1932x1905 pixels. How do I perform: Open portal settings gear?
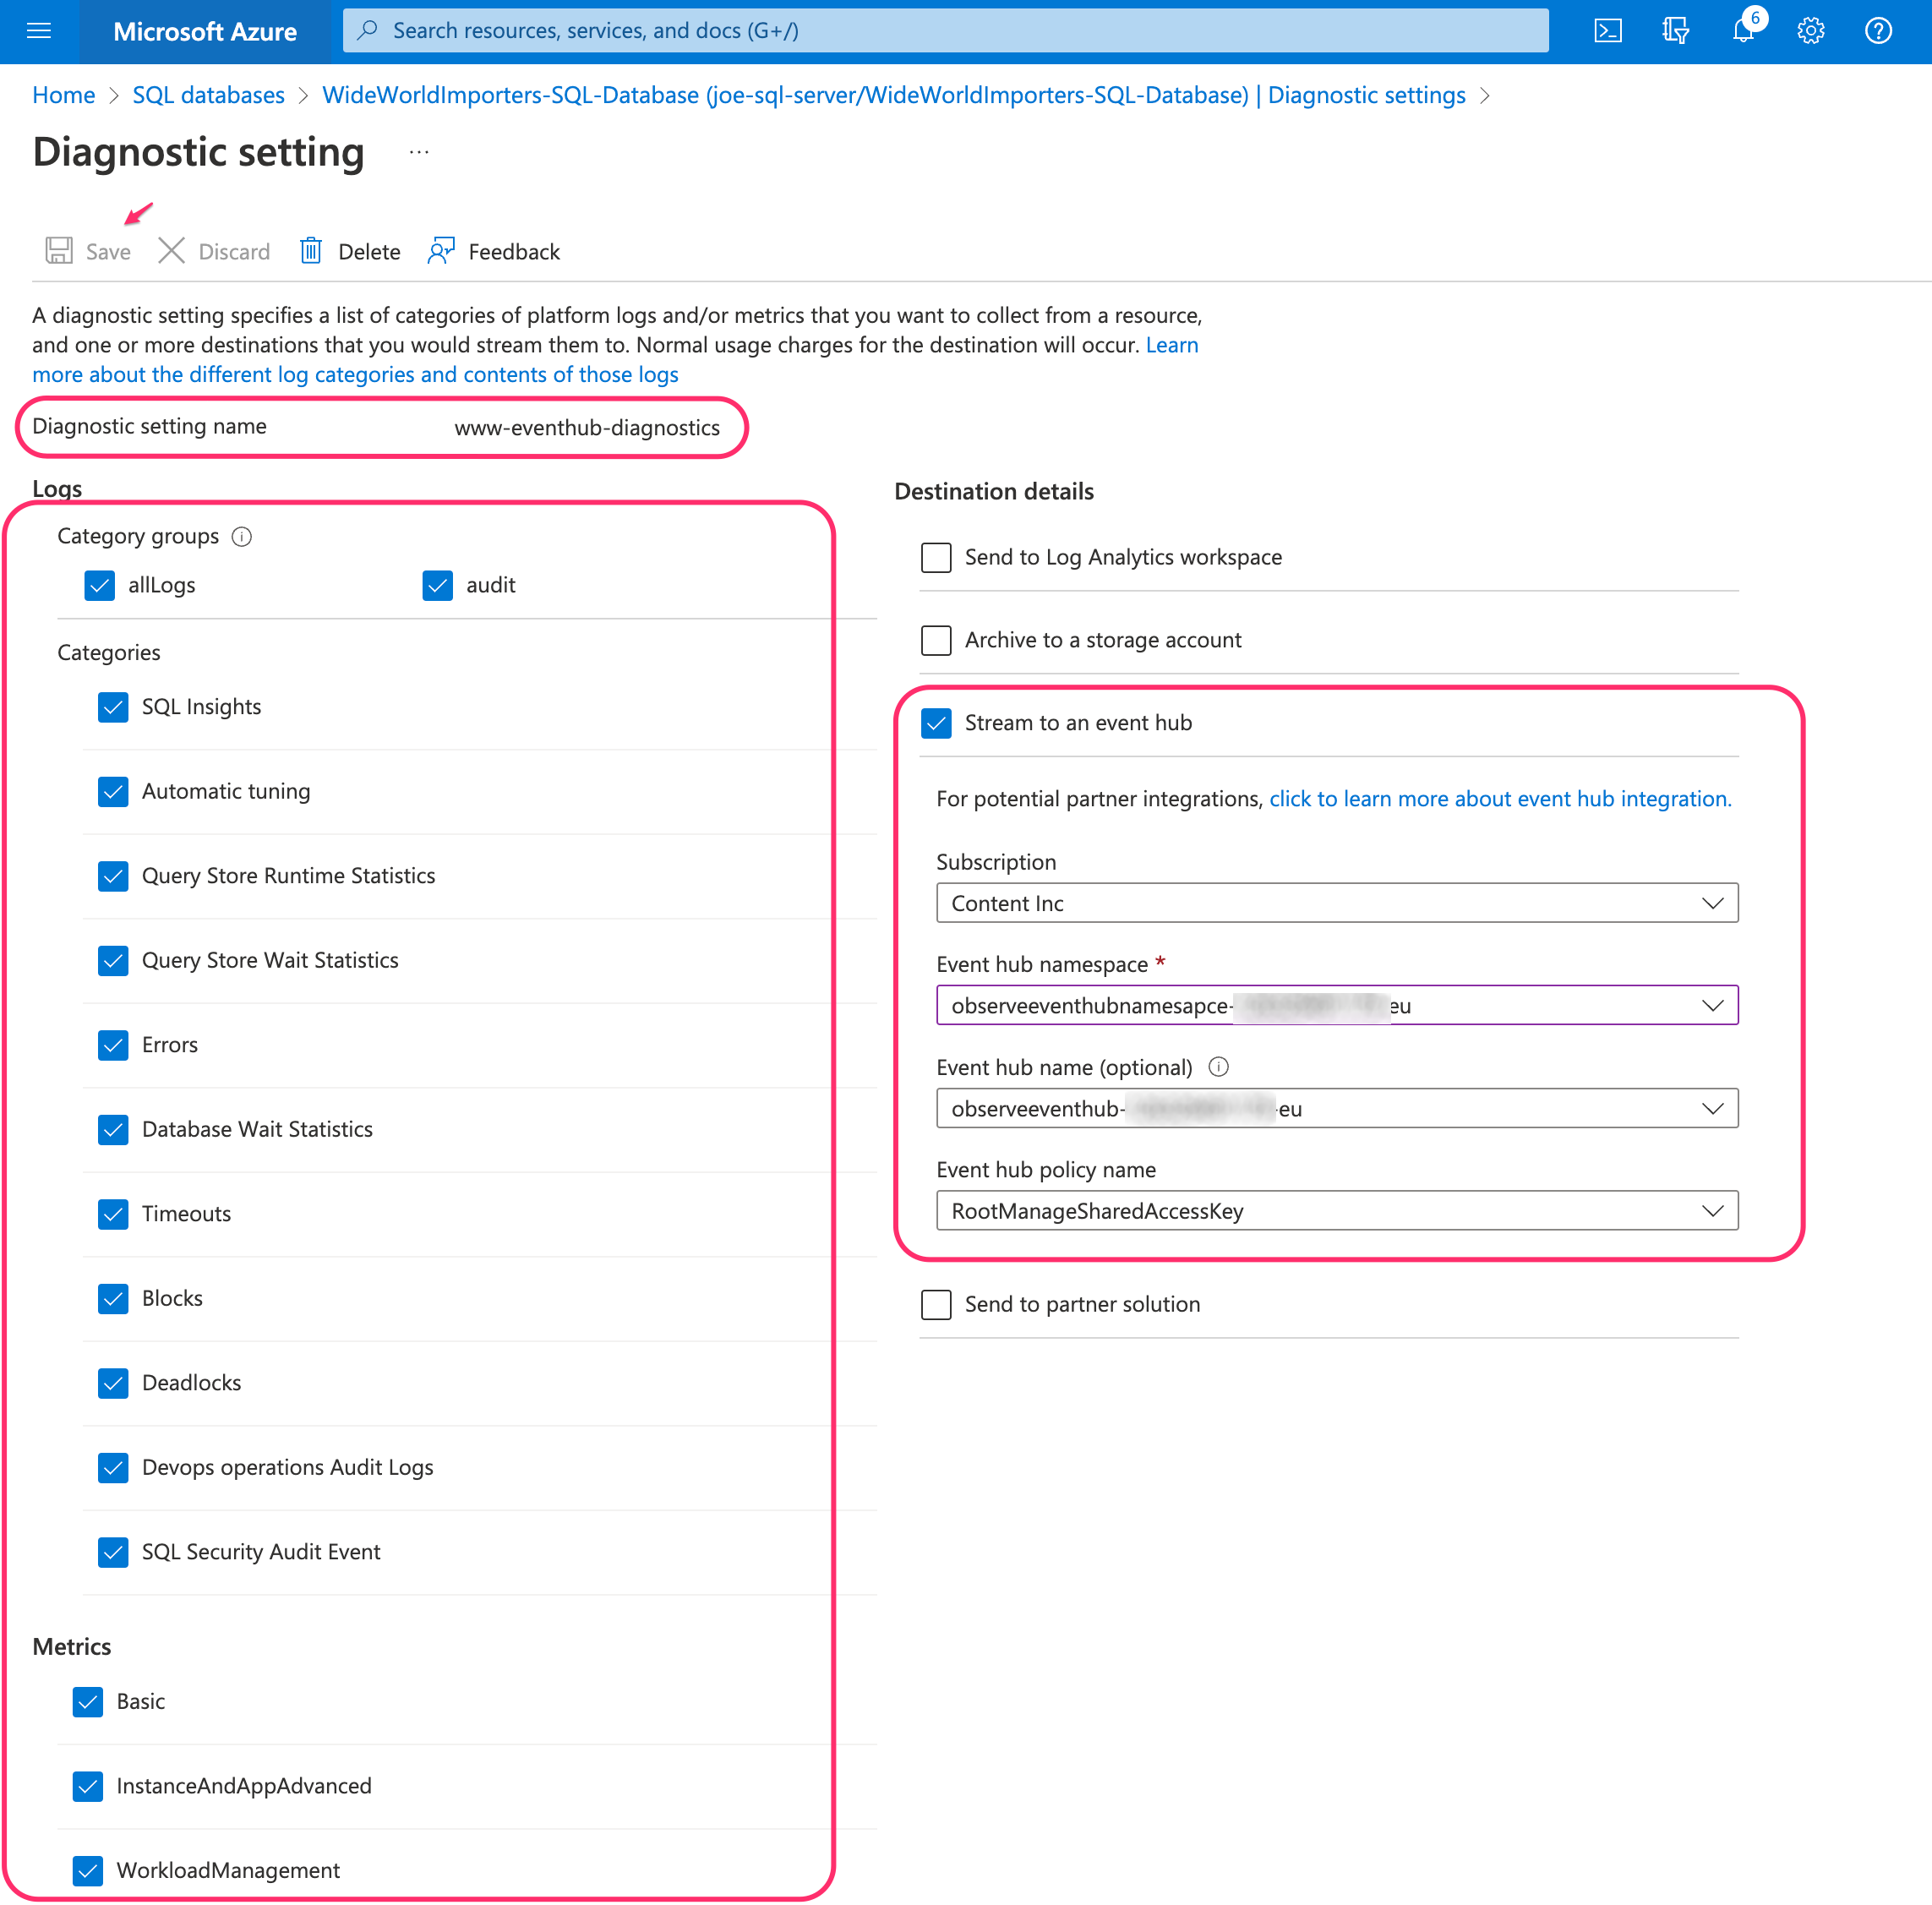click(1810, 31)
